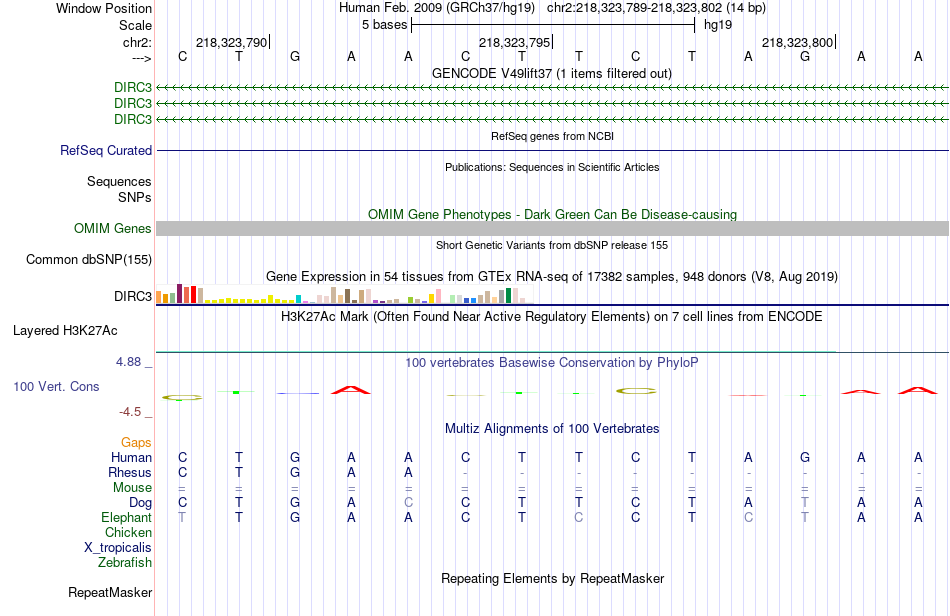Select the Mouse alignment row label
The height and width of the screenshot is (616, 950).
tap(132, 488)
